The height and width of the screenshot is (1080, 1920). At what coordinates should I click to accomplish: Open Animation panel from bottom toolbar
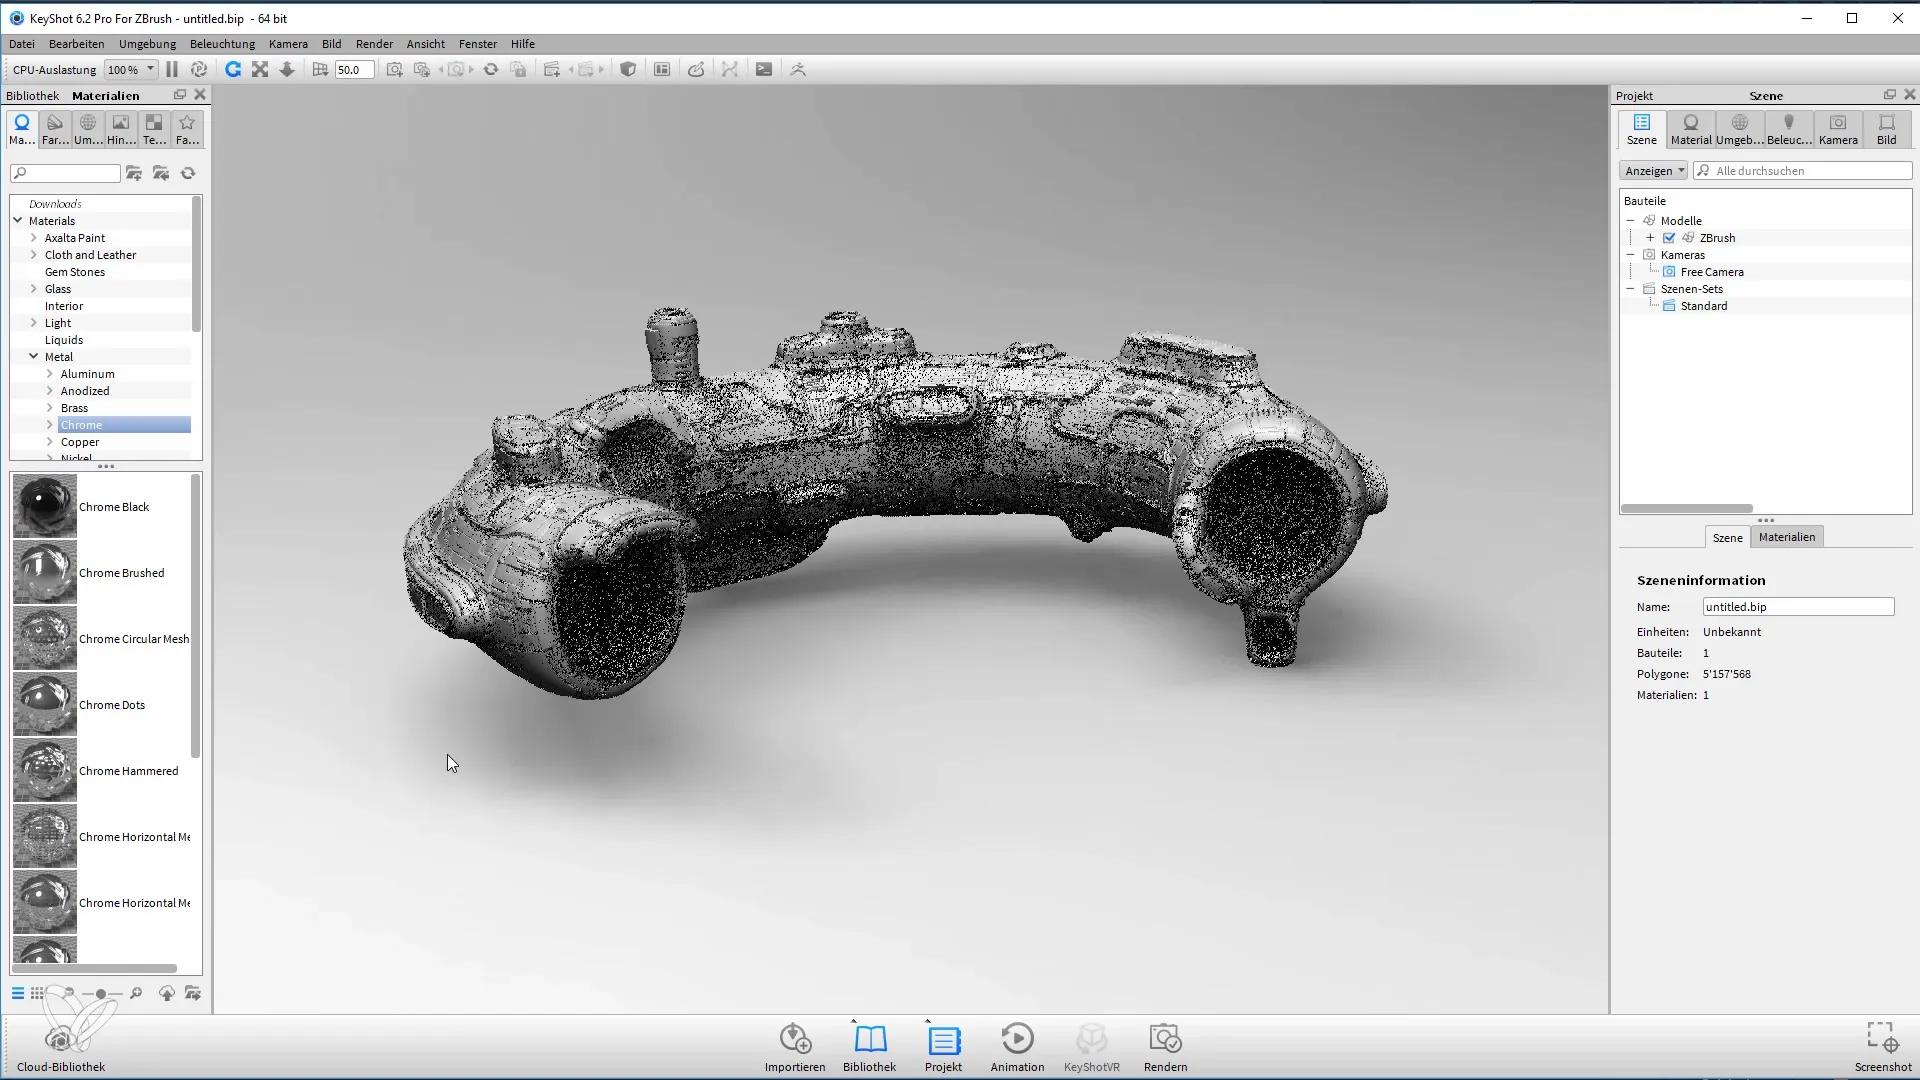coord(1017,1047)
